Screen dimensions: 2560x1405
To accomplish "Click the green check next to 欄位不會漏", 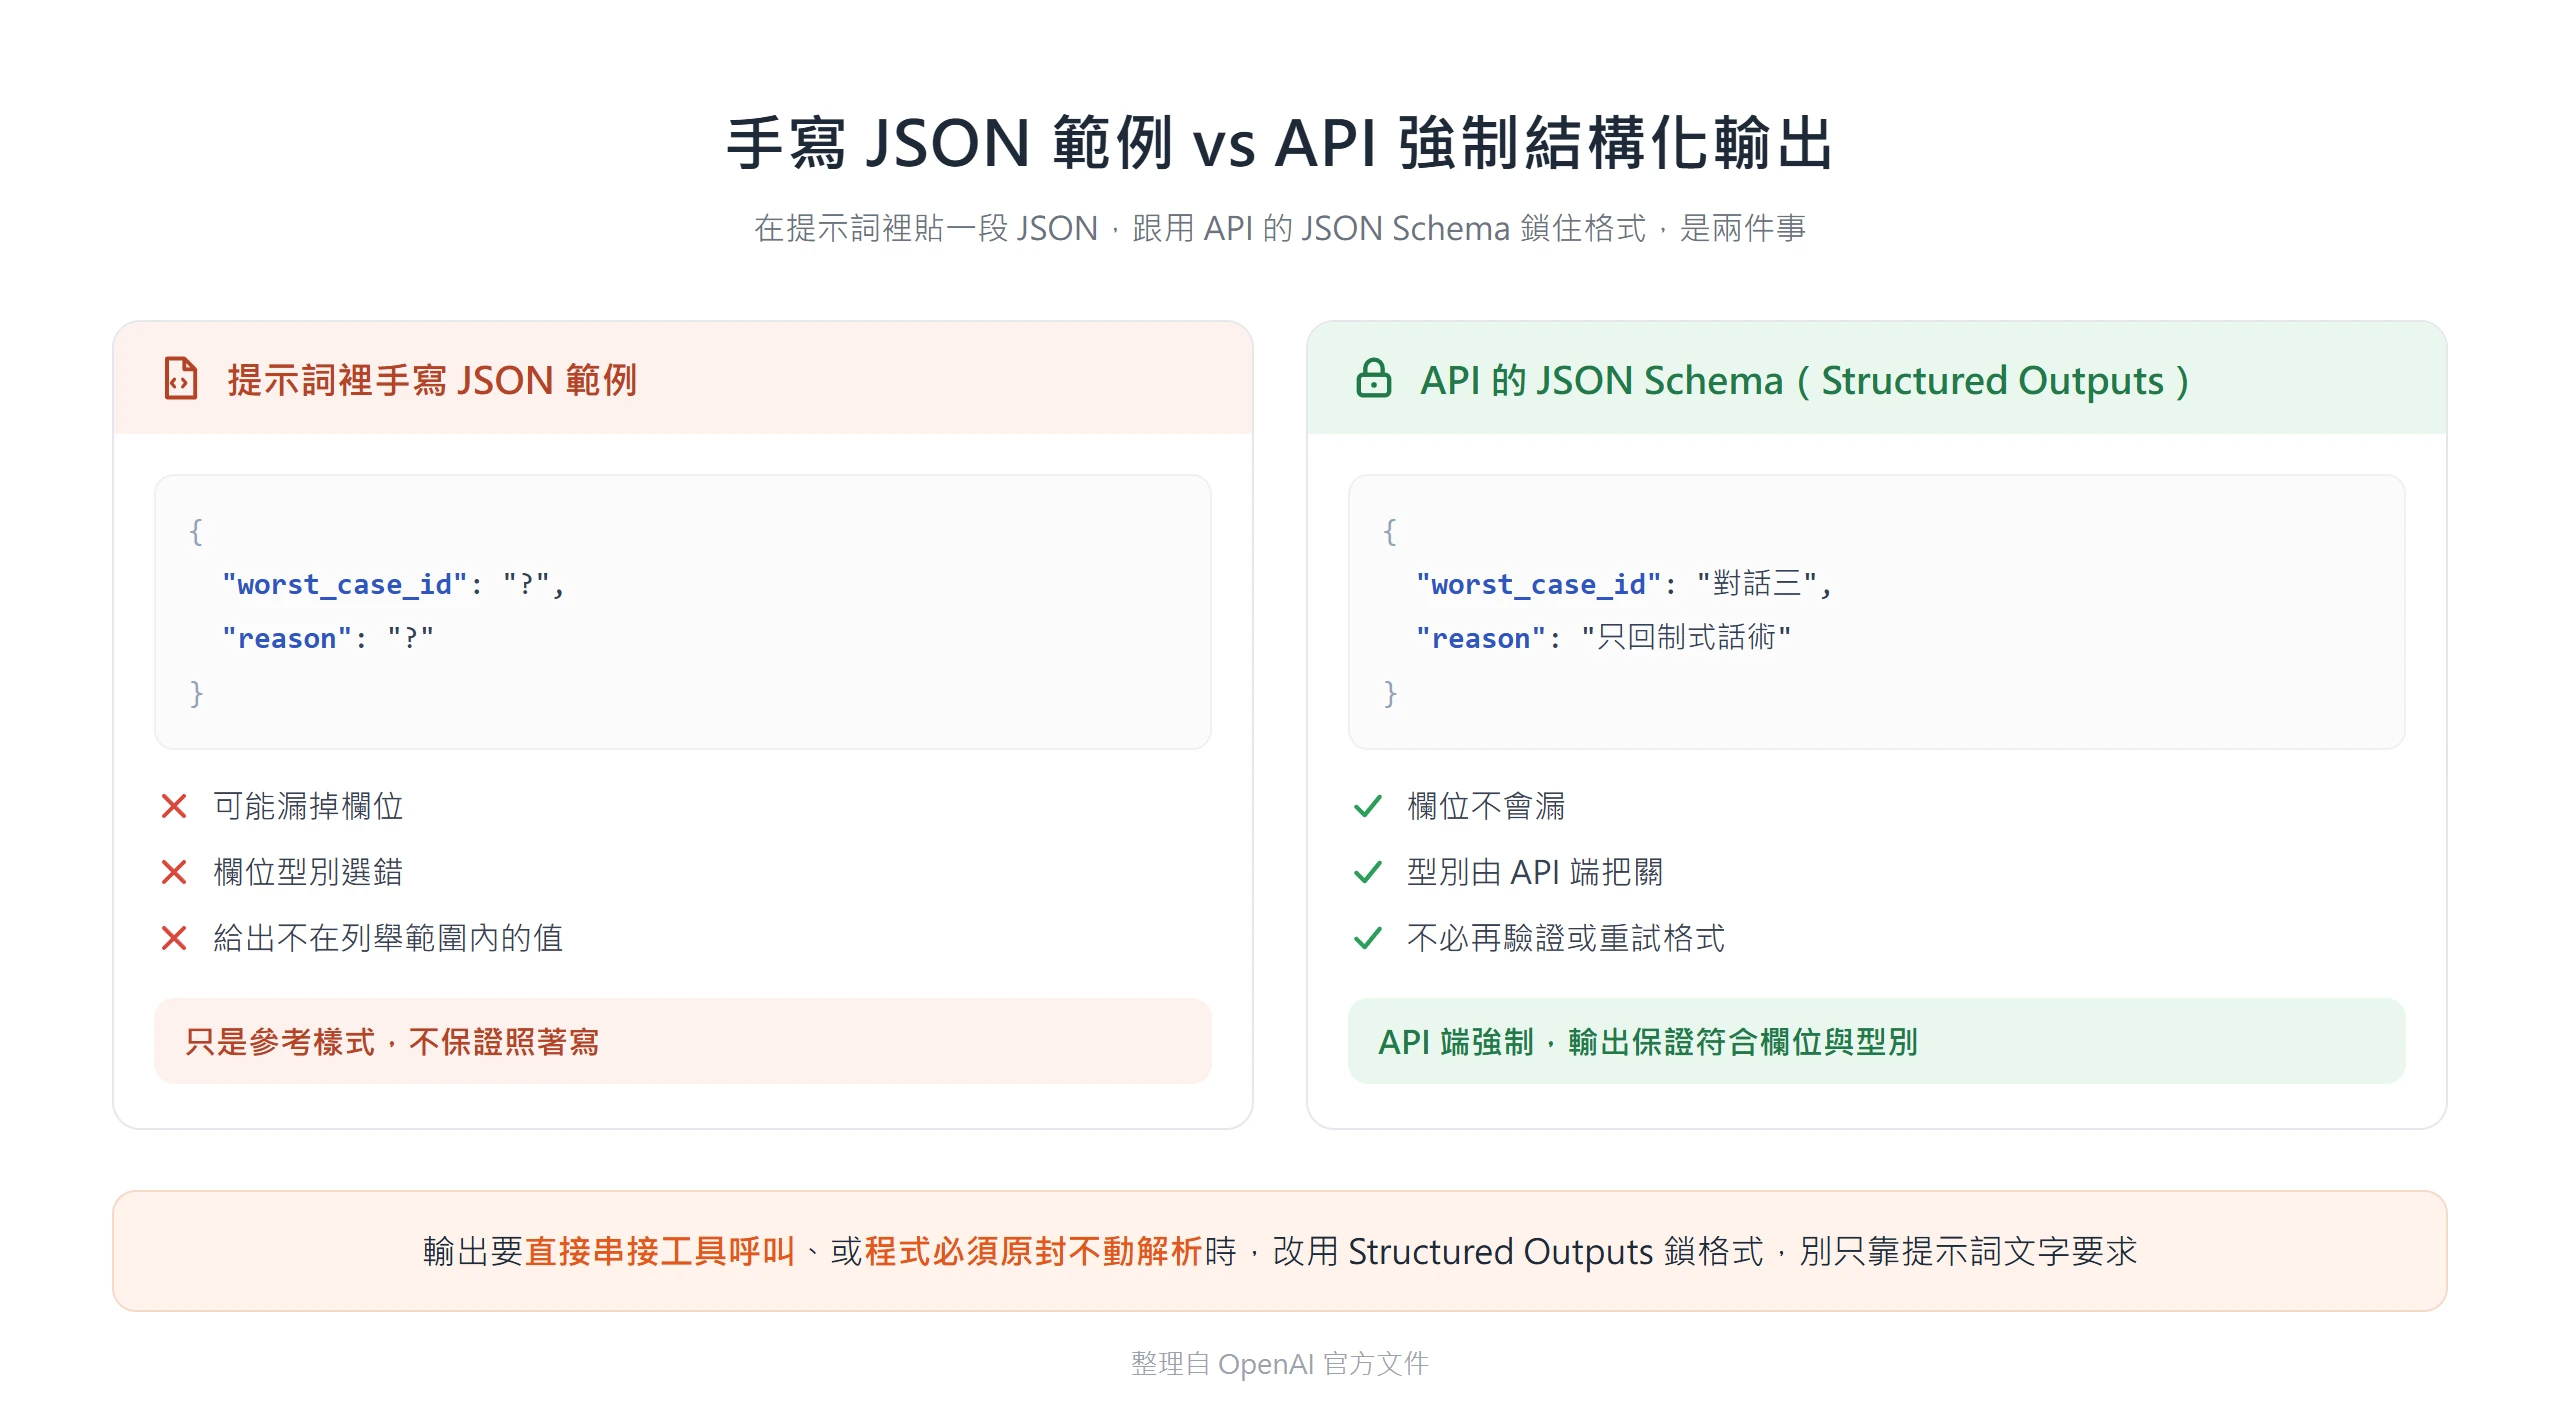I will 1367,806.
